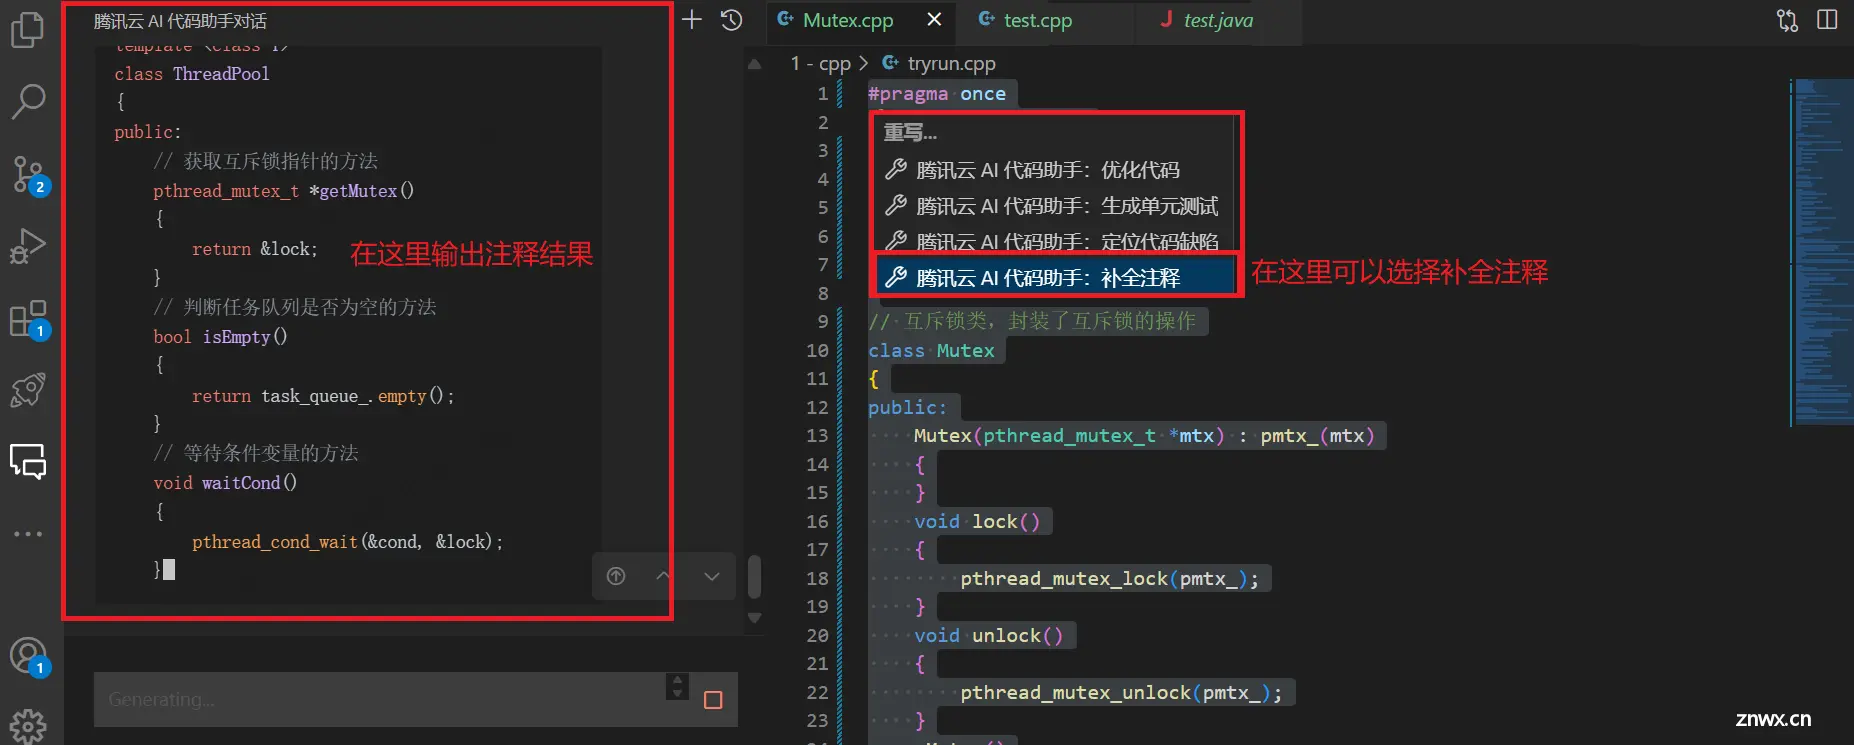Open the Search view

click(x=27, y=101)
